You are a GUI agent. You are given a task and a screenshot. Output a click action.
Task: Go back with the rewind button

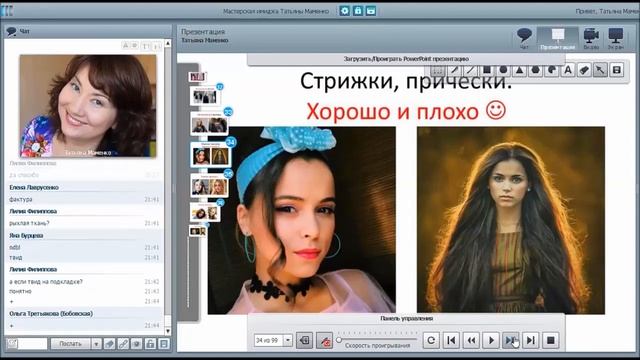[471, 340]
